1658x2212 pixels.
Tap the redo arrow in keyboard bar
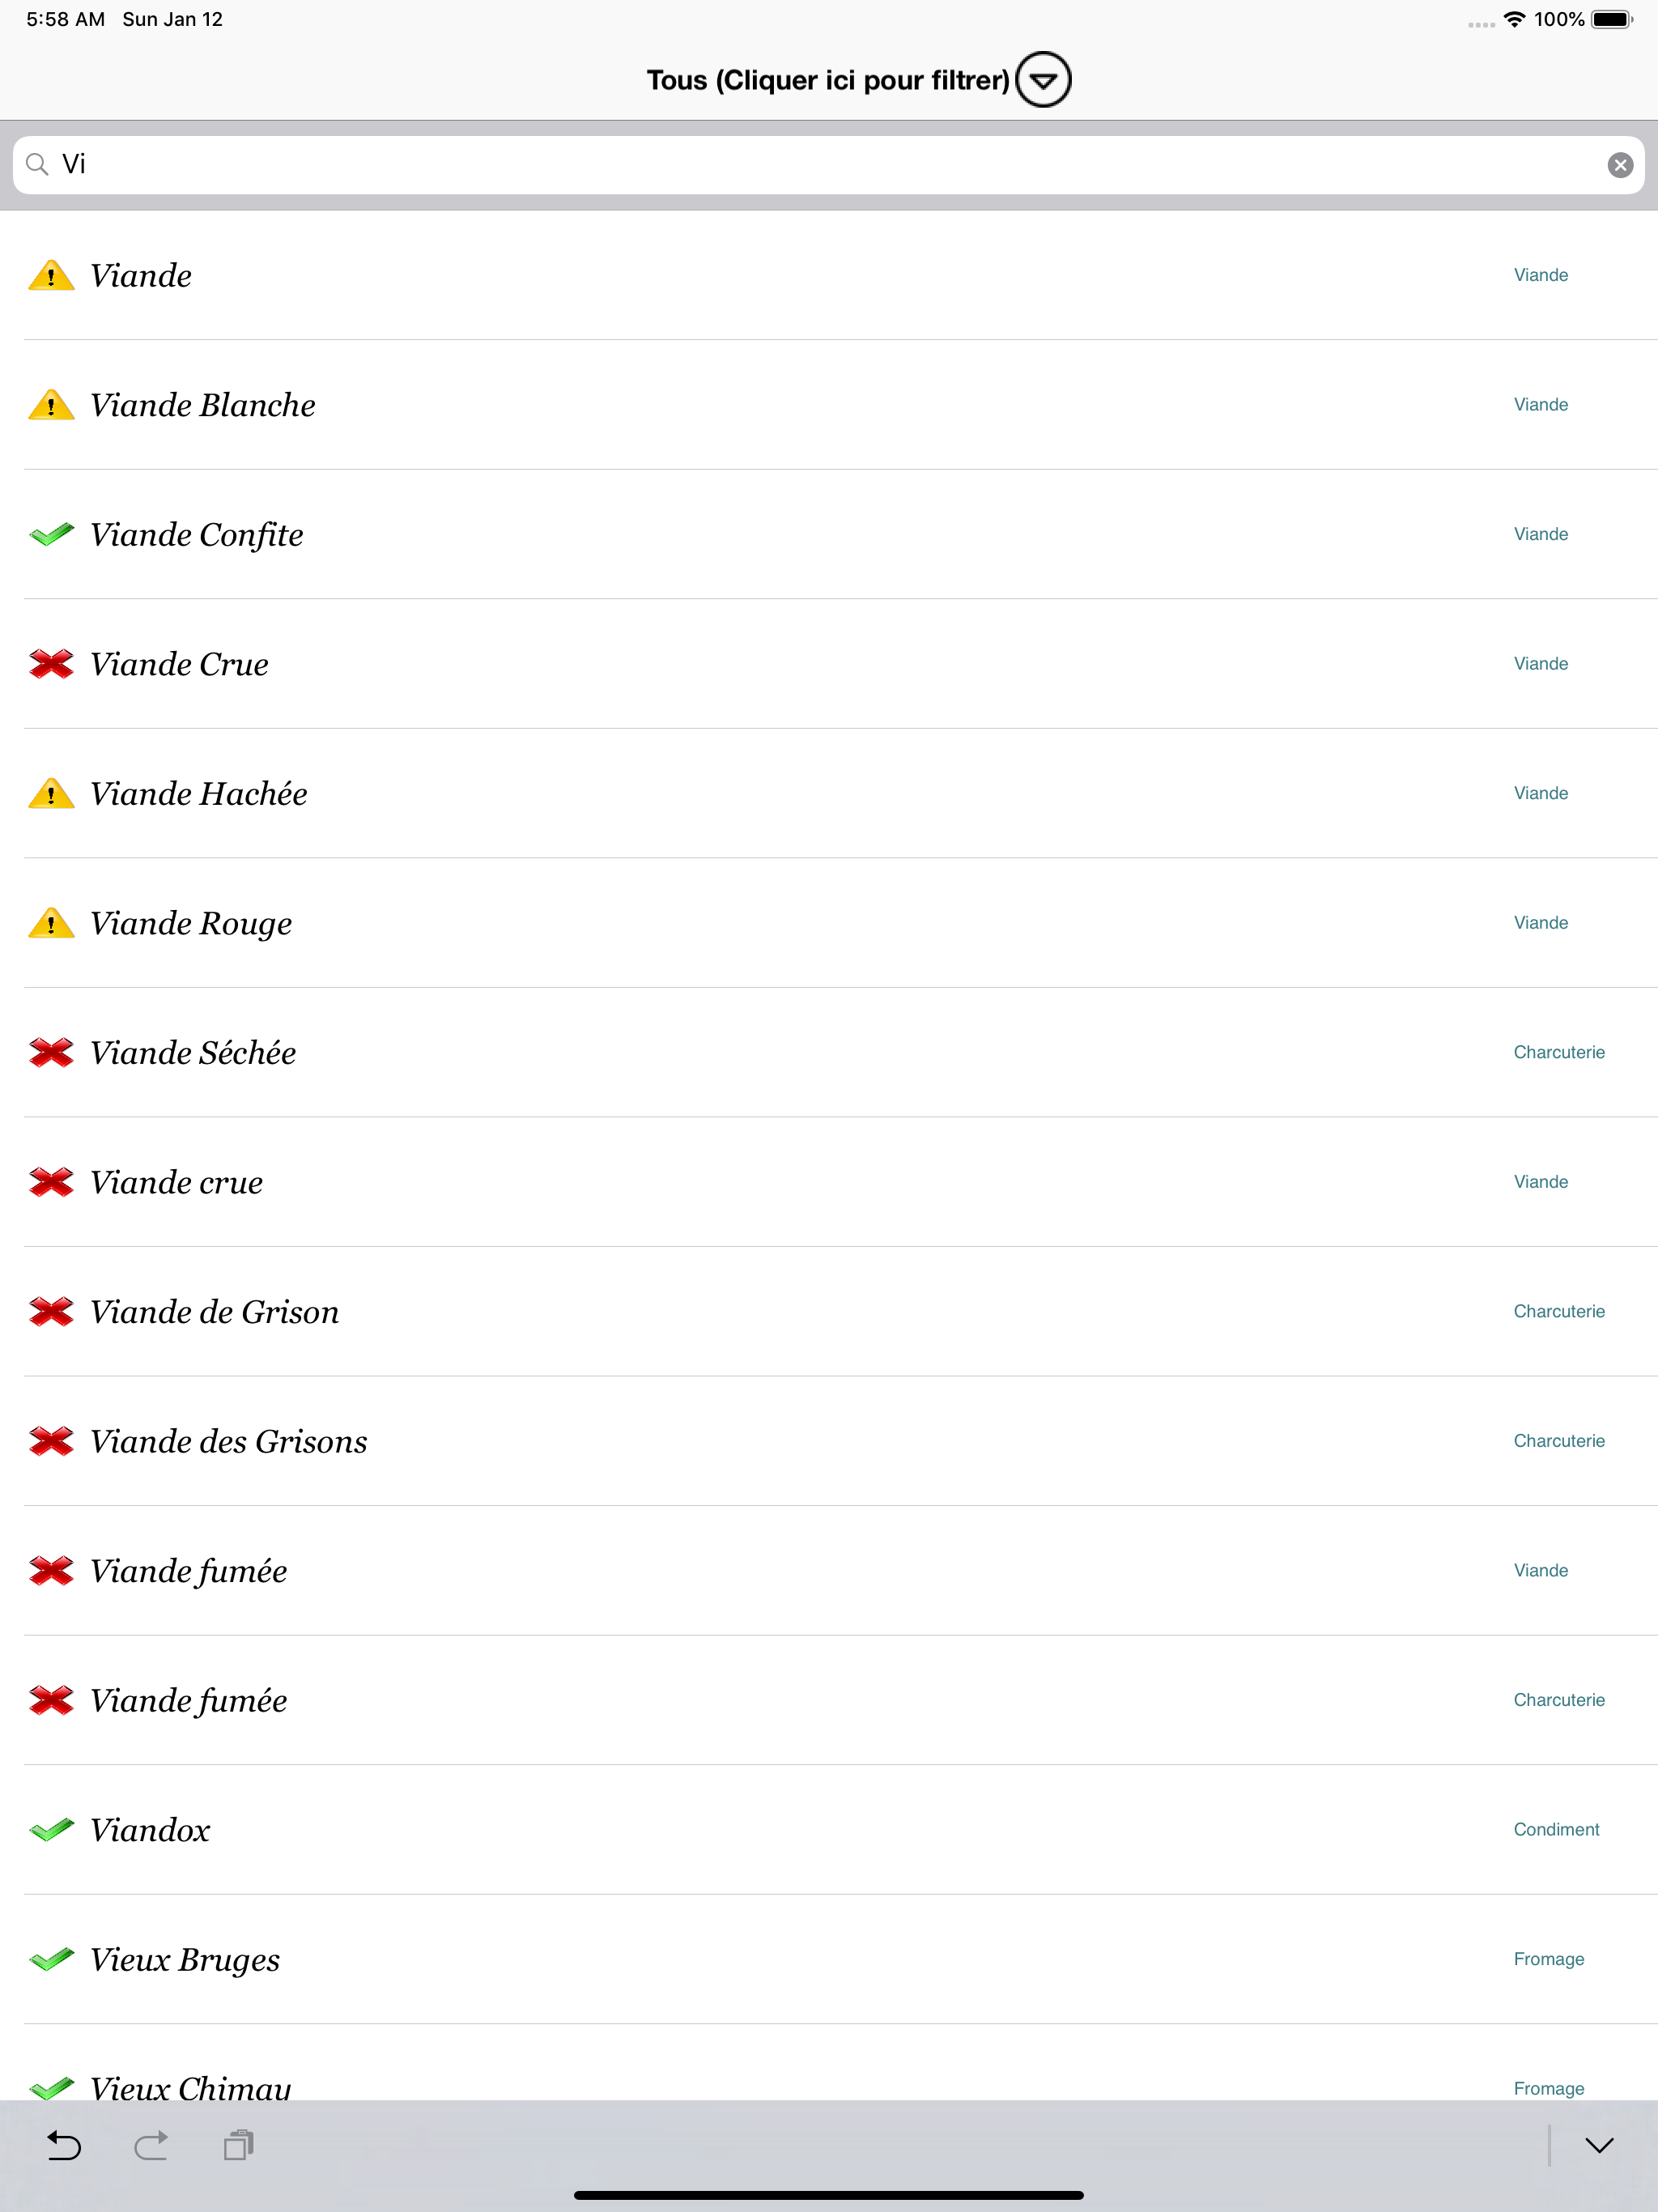(x=151, y=2145)
